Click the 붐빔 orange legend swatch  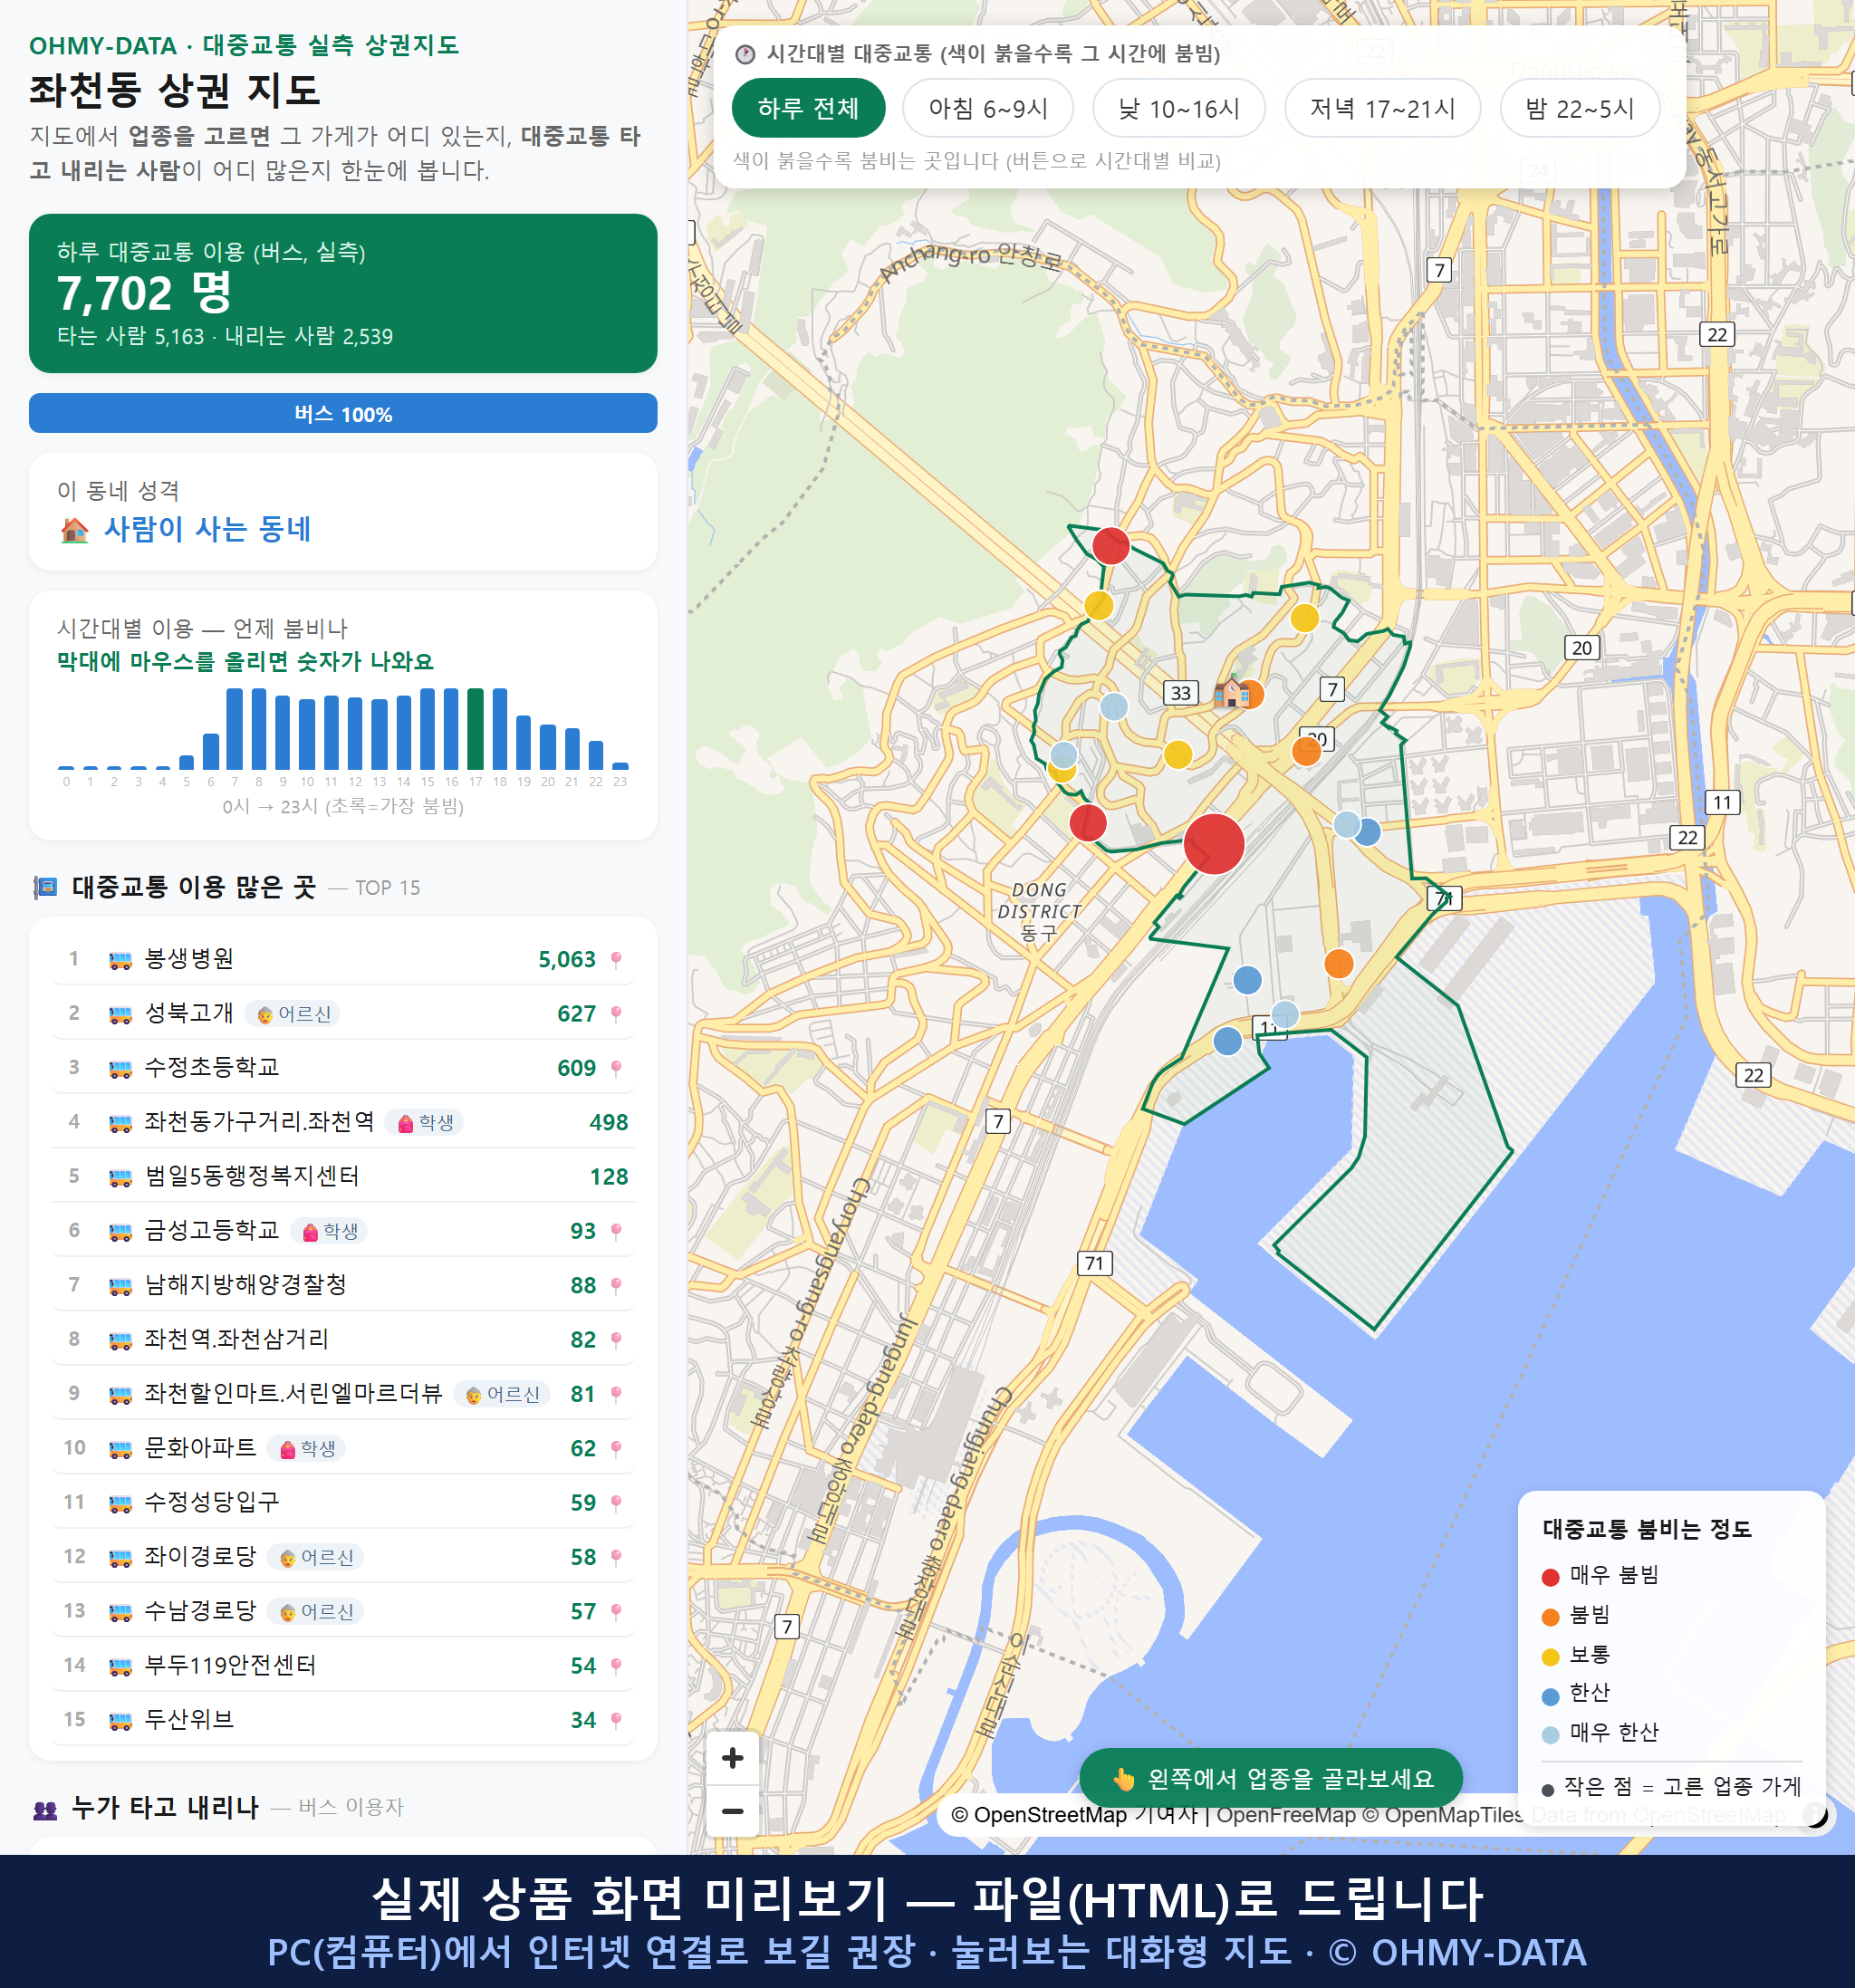pos(1551,1617)
